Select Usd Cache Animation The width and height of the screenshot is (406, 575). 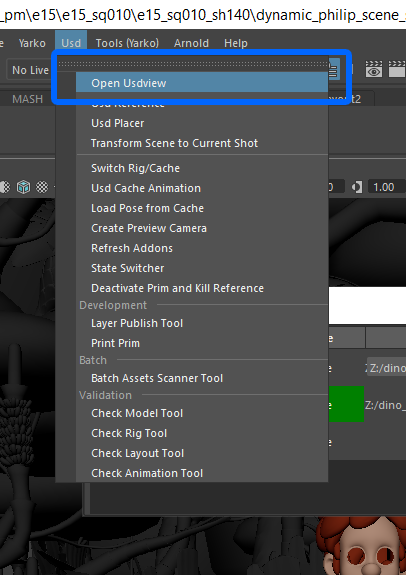point(202,188)
